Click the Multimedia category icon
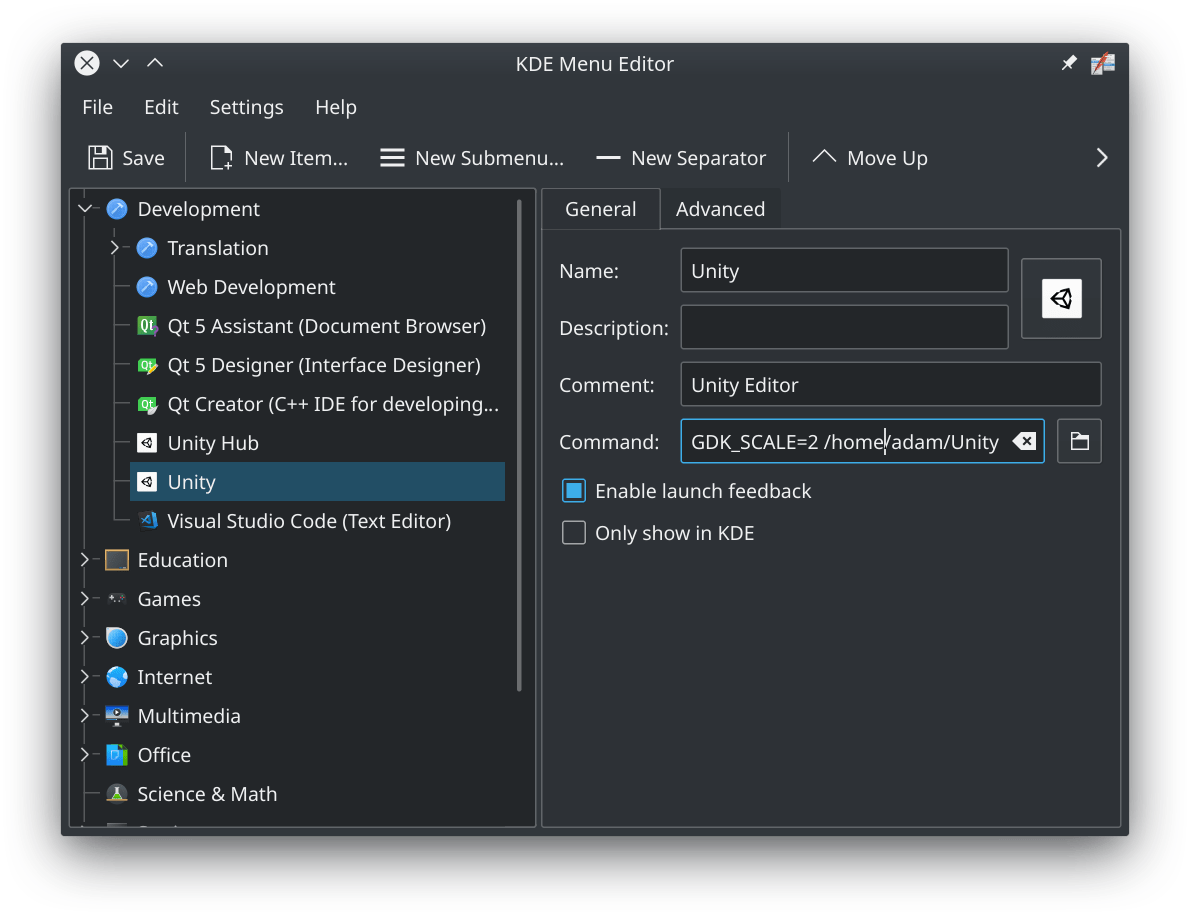This screenshot has height=915, width=1190. click(117, 715)
